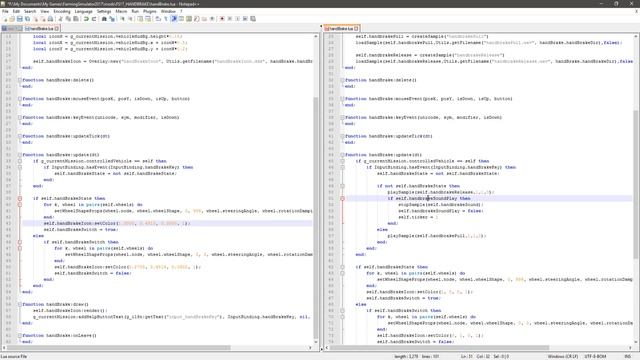Collapse handBrake:update(dt) function in the left pane

click(20, 155)
